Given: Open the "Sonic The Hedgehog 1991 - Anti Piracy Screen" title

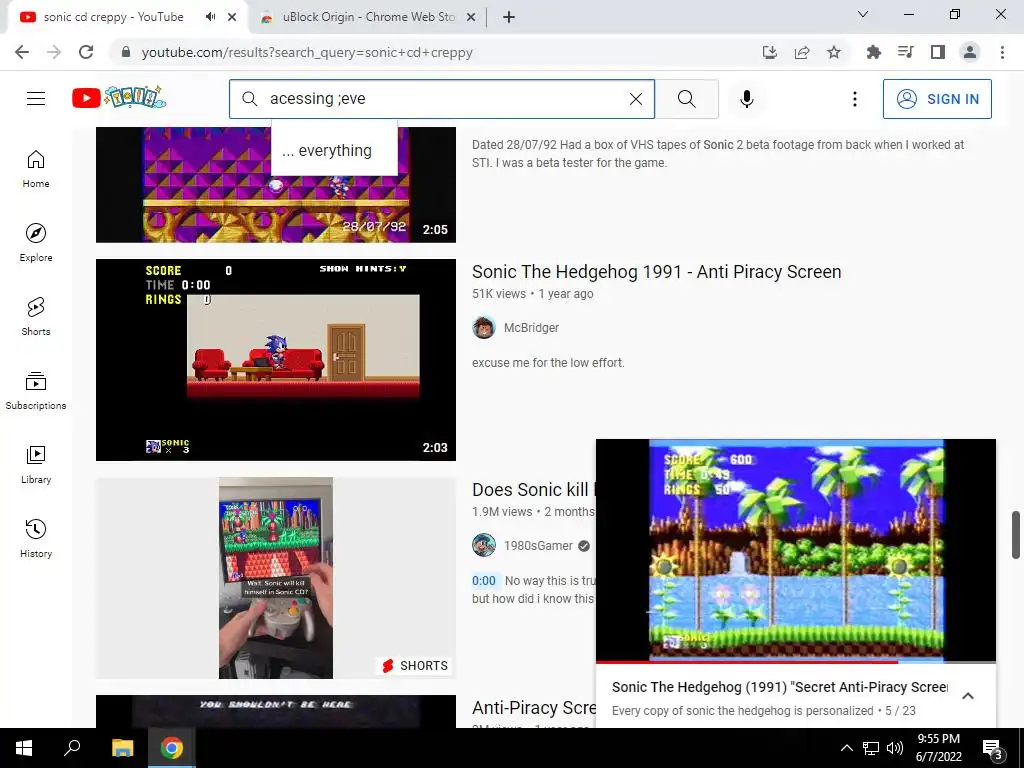Looking at the screenshot, I should tap(656, 272).
